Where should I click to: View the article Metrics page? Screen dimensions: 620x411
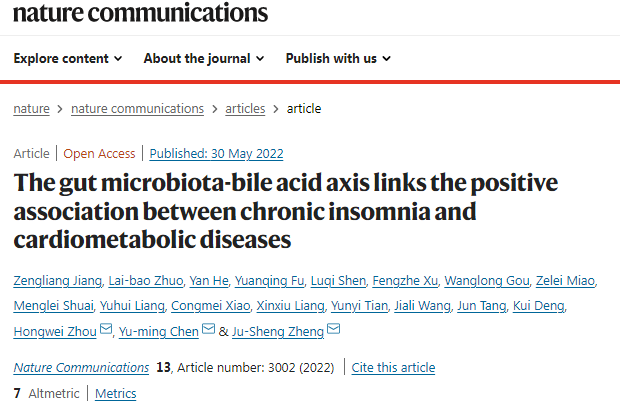(x=115, y=394)
